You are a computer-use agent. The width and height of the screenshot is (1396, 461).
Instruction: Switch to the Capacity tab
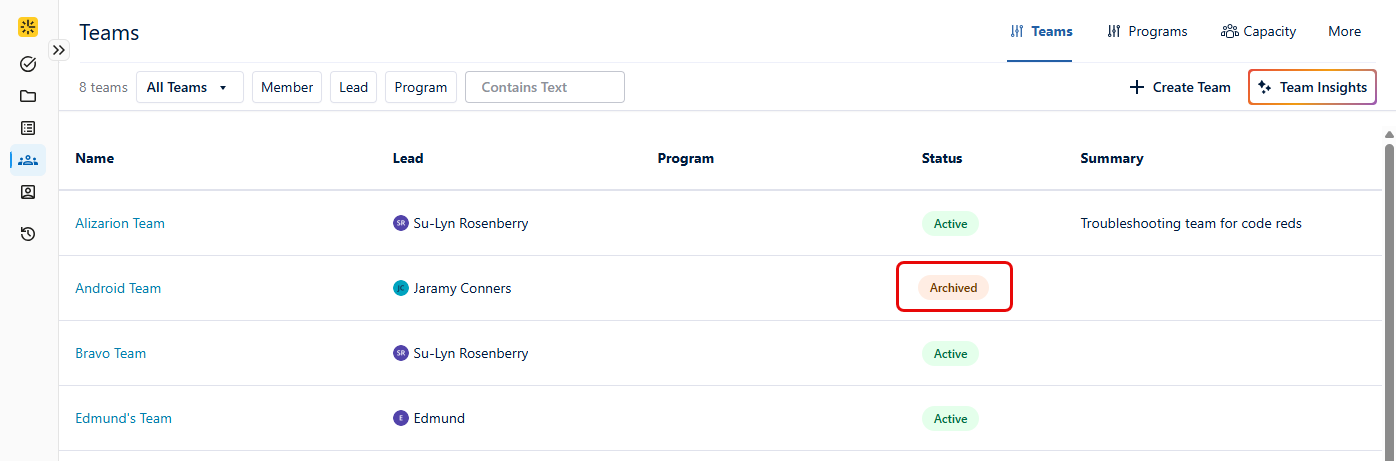[1258, 31]
